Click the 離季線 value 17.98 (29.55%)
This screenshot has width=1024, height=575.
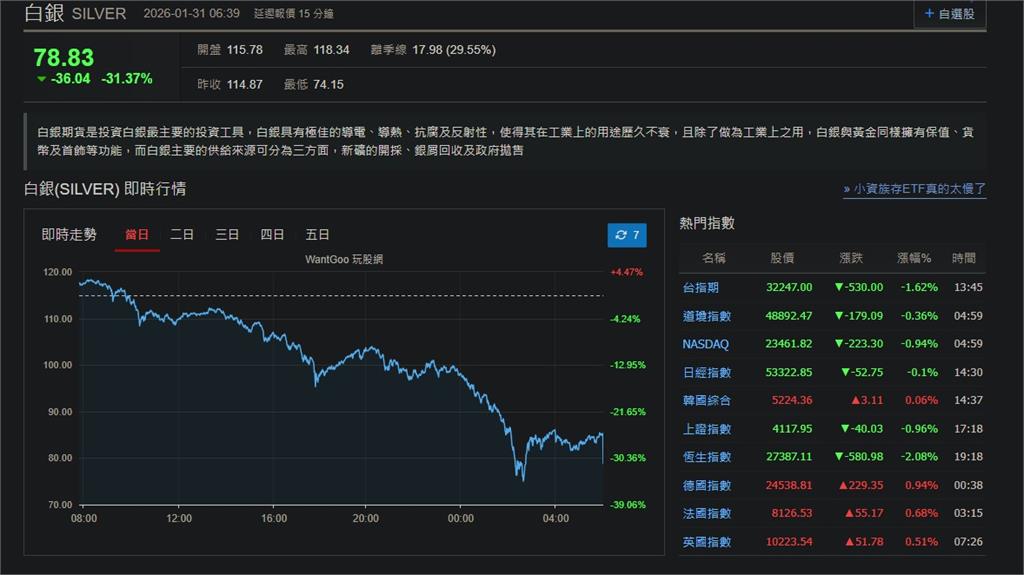click(454, 50)
